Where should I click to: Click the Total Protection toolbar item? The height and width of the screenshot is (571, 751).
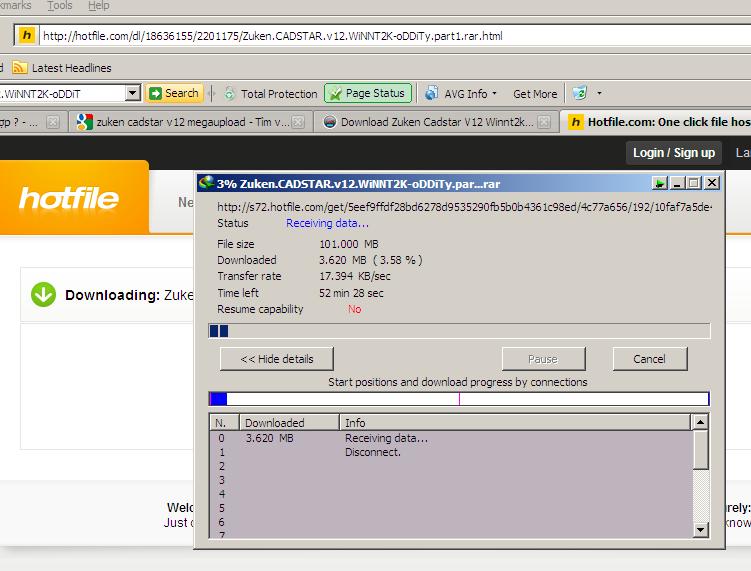pyautogui.click(x=271, y=94)
